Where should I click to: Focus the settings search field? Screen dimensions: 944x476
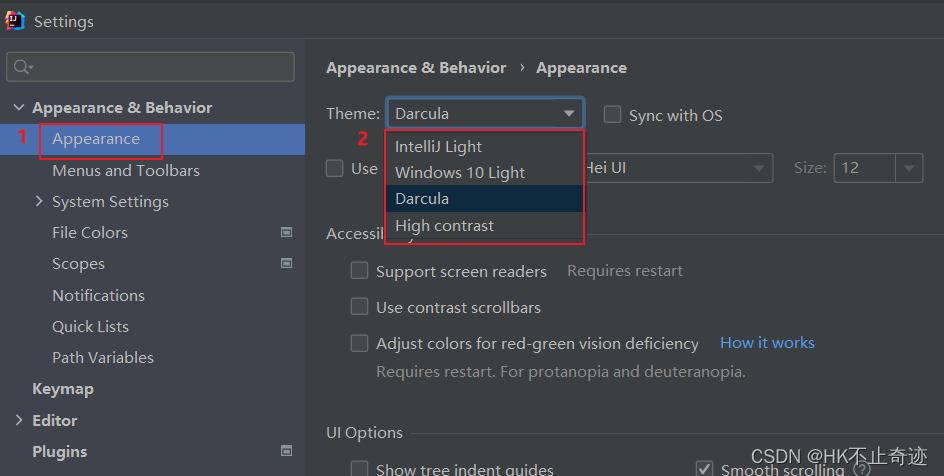click(151, 67)
